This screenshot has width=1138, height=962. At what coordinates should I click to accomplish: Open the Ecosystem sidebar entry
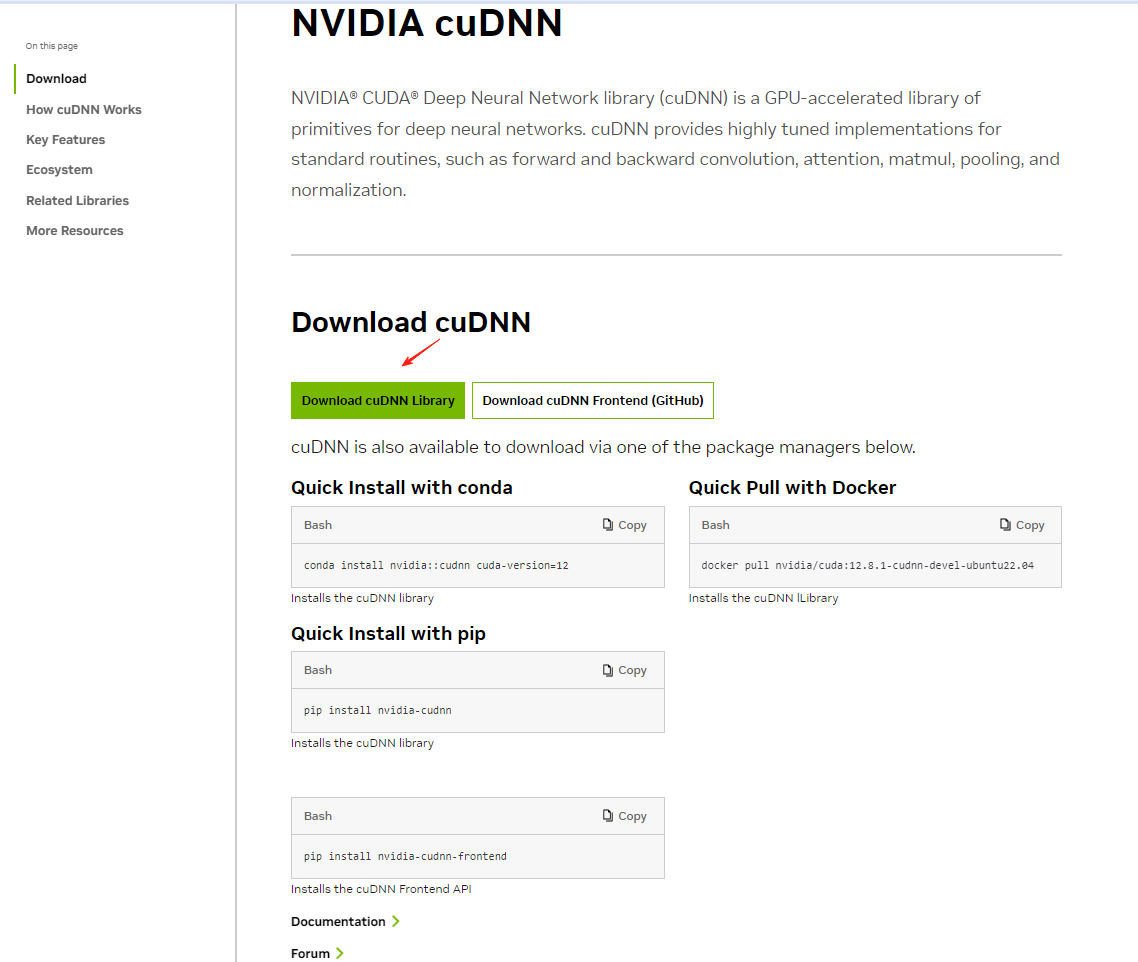coord(57,169)
